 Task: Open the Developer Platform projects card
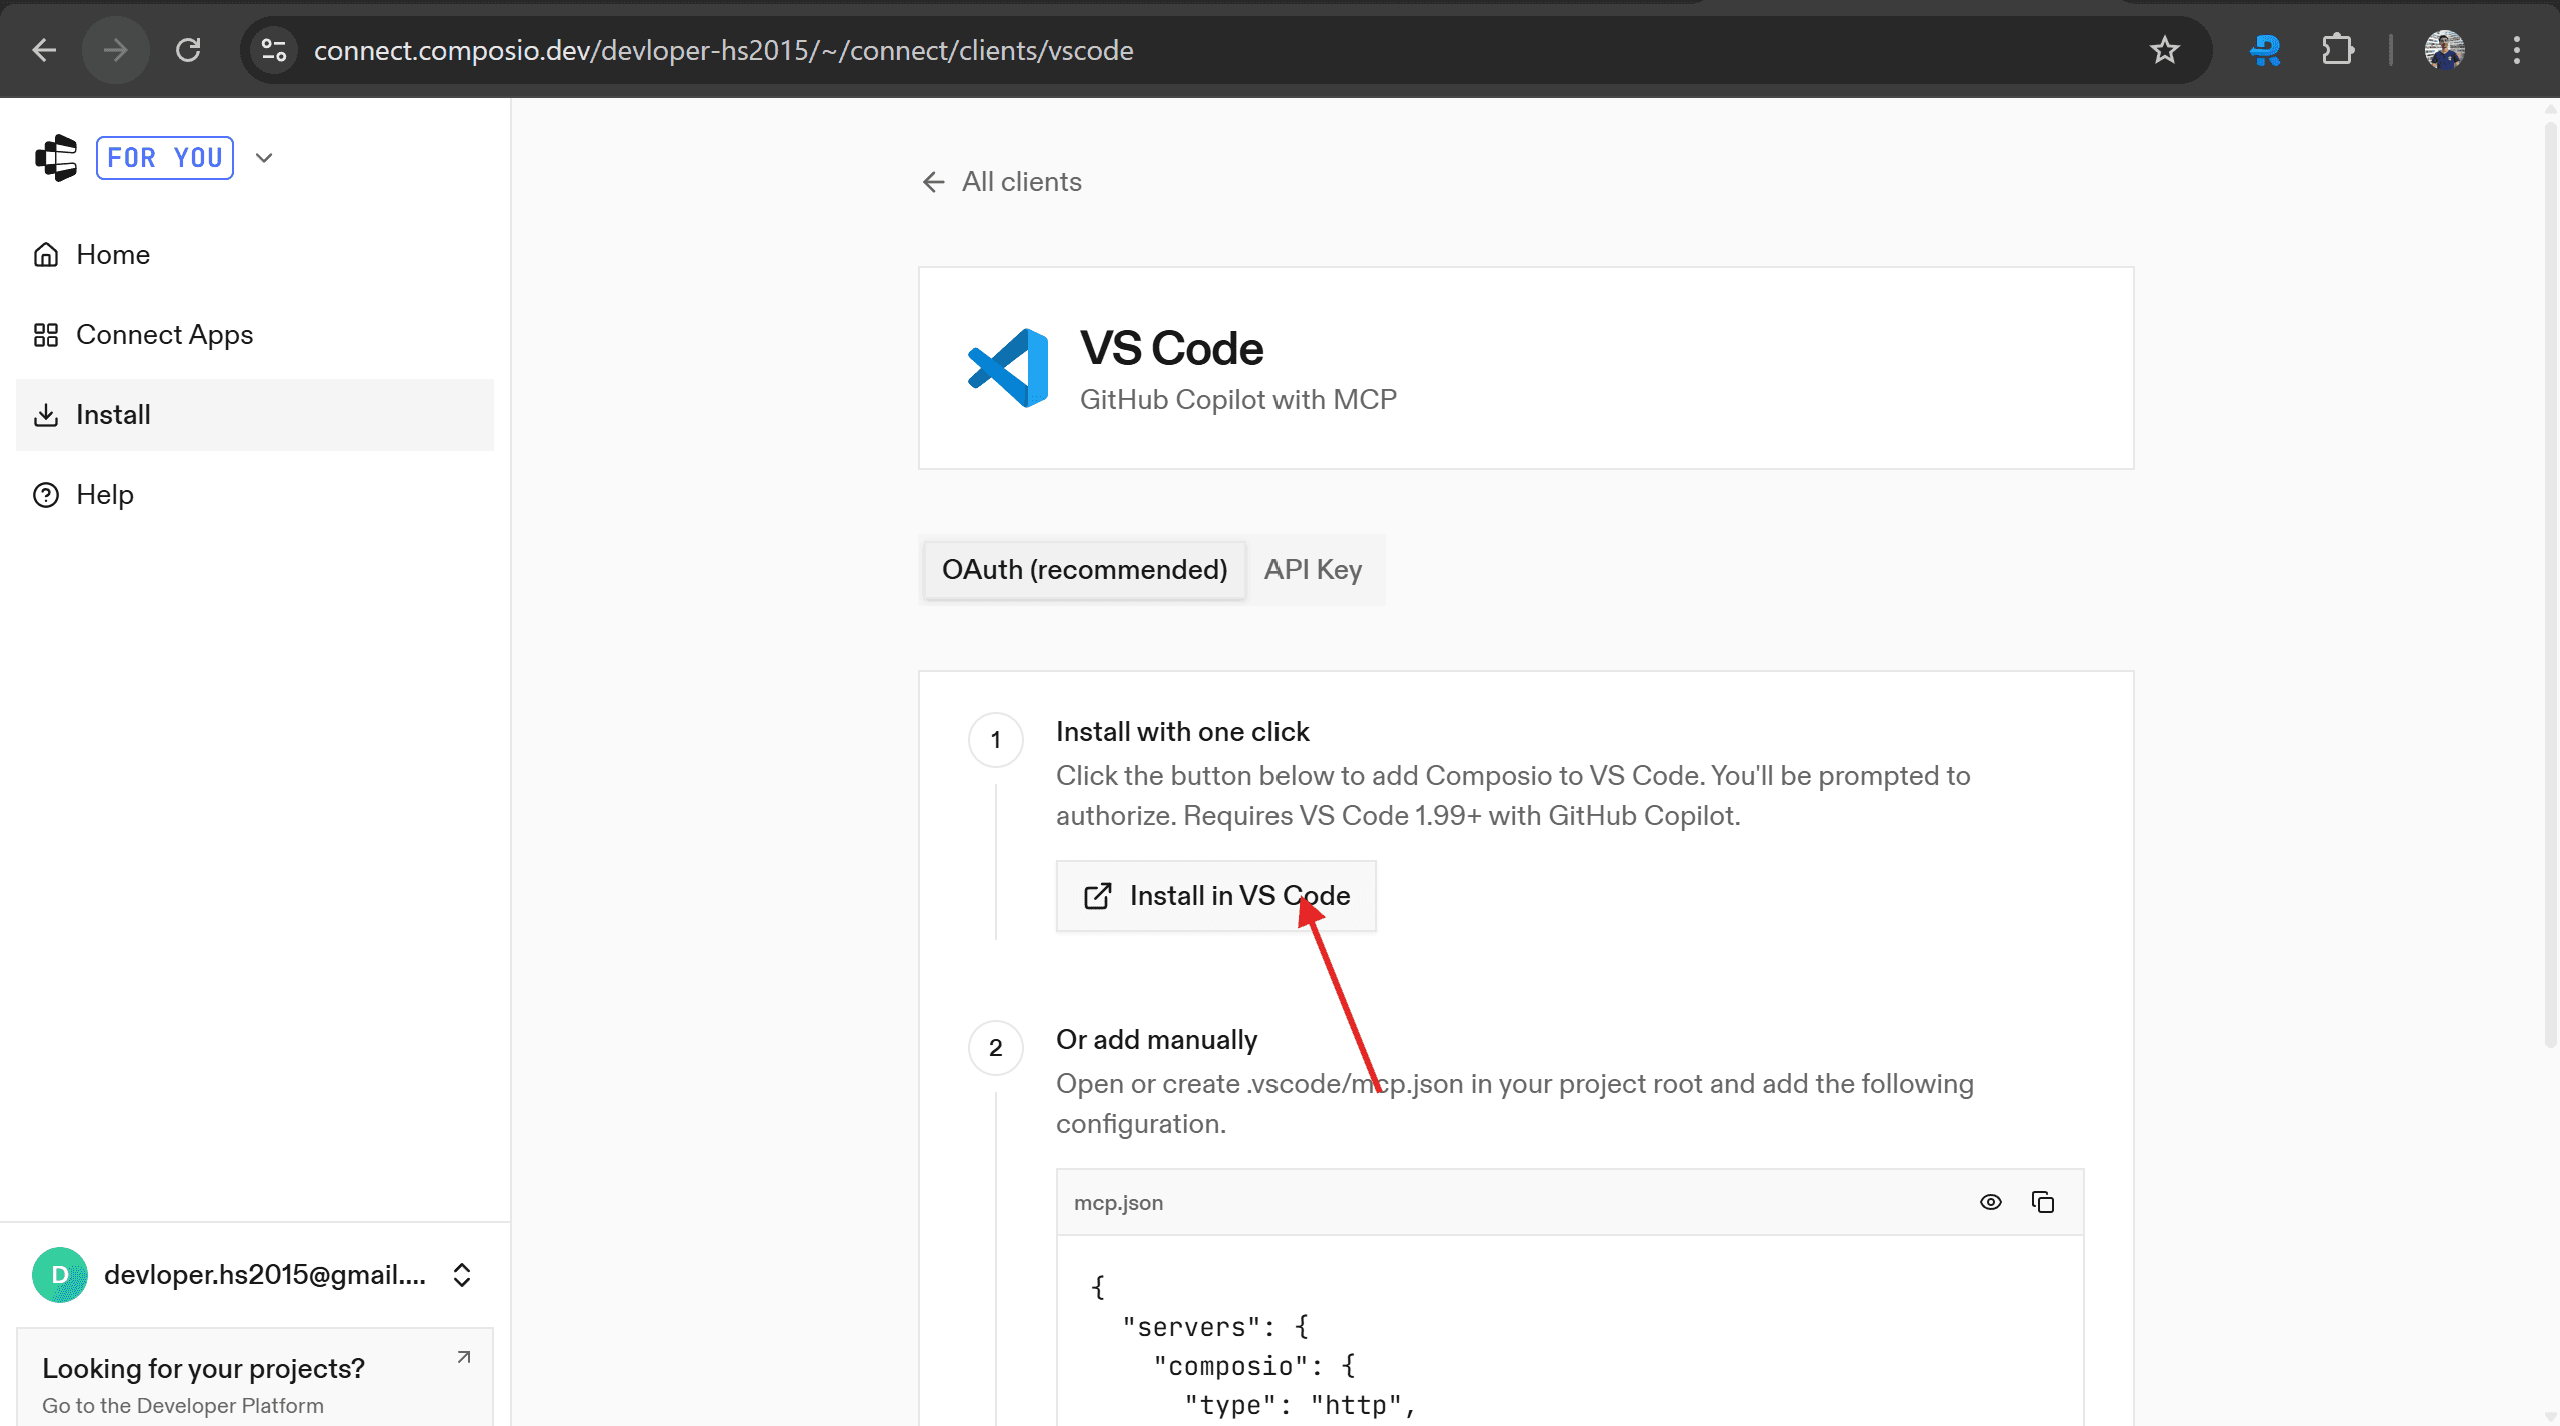point(255,1384)
